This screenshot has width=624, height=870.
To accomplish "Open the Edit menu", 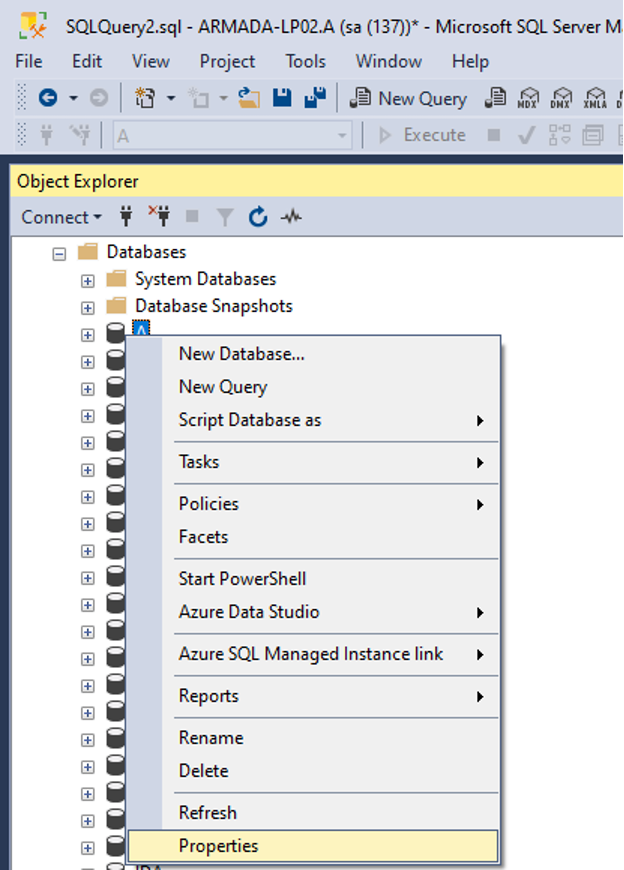I will click(87, 61).
